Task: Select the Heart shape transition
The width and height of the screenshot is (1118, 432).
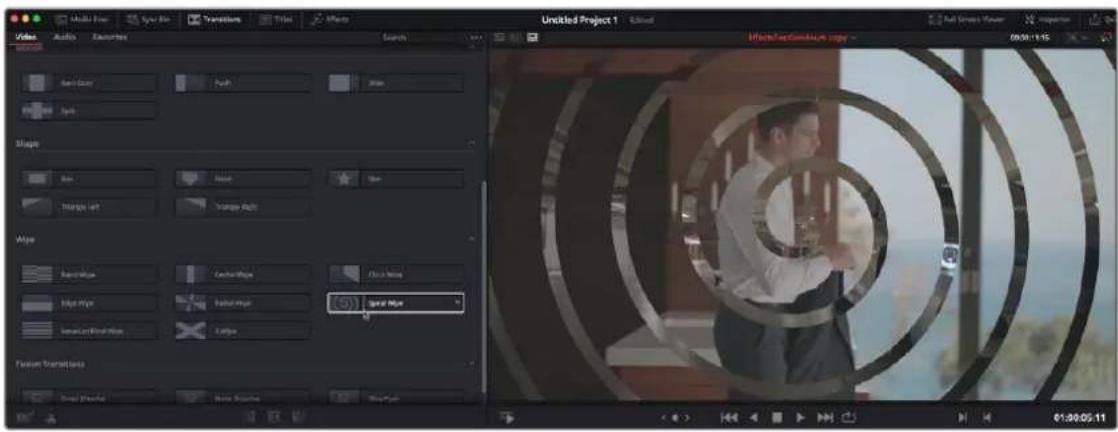Action: pos(242,178)
